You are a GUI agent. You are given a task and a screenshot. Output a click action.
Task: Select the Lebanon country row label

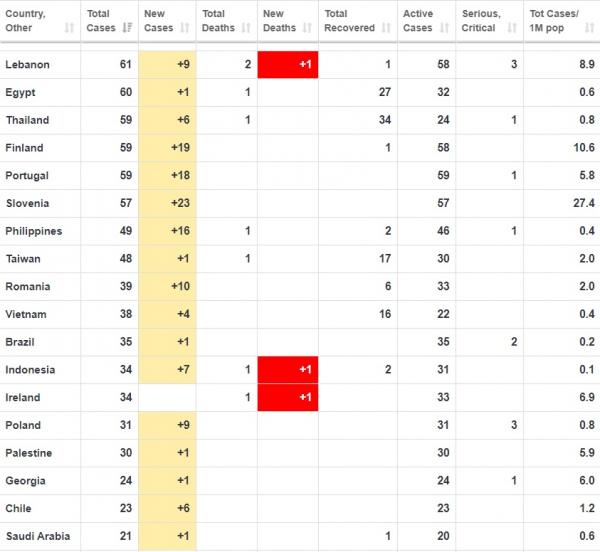(x=28, y=65)
